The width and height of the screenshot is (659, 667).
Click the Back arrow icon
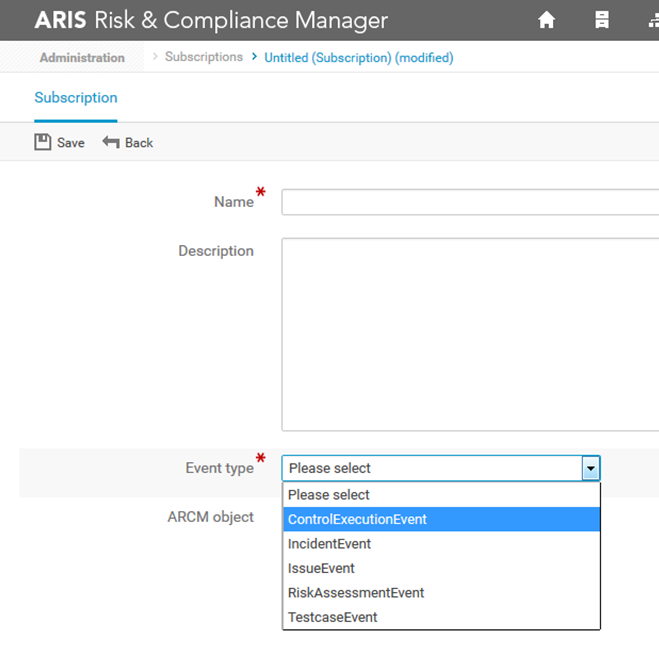[111, 142]
